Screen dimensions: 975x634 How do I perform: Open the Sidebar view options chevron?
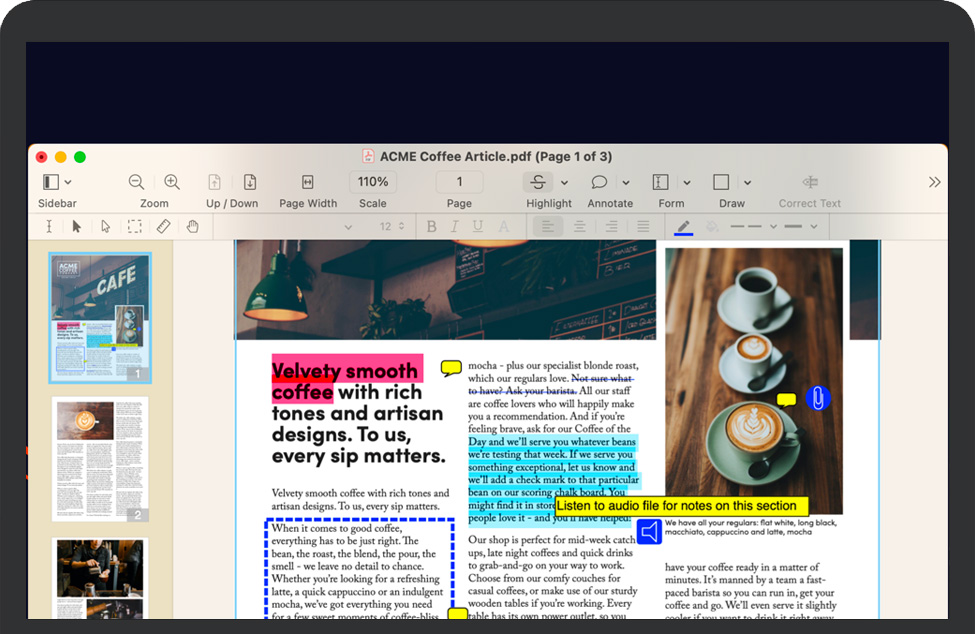[x=68, y=183]
